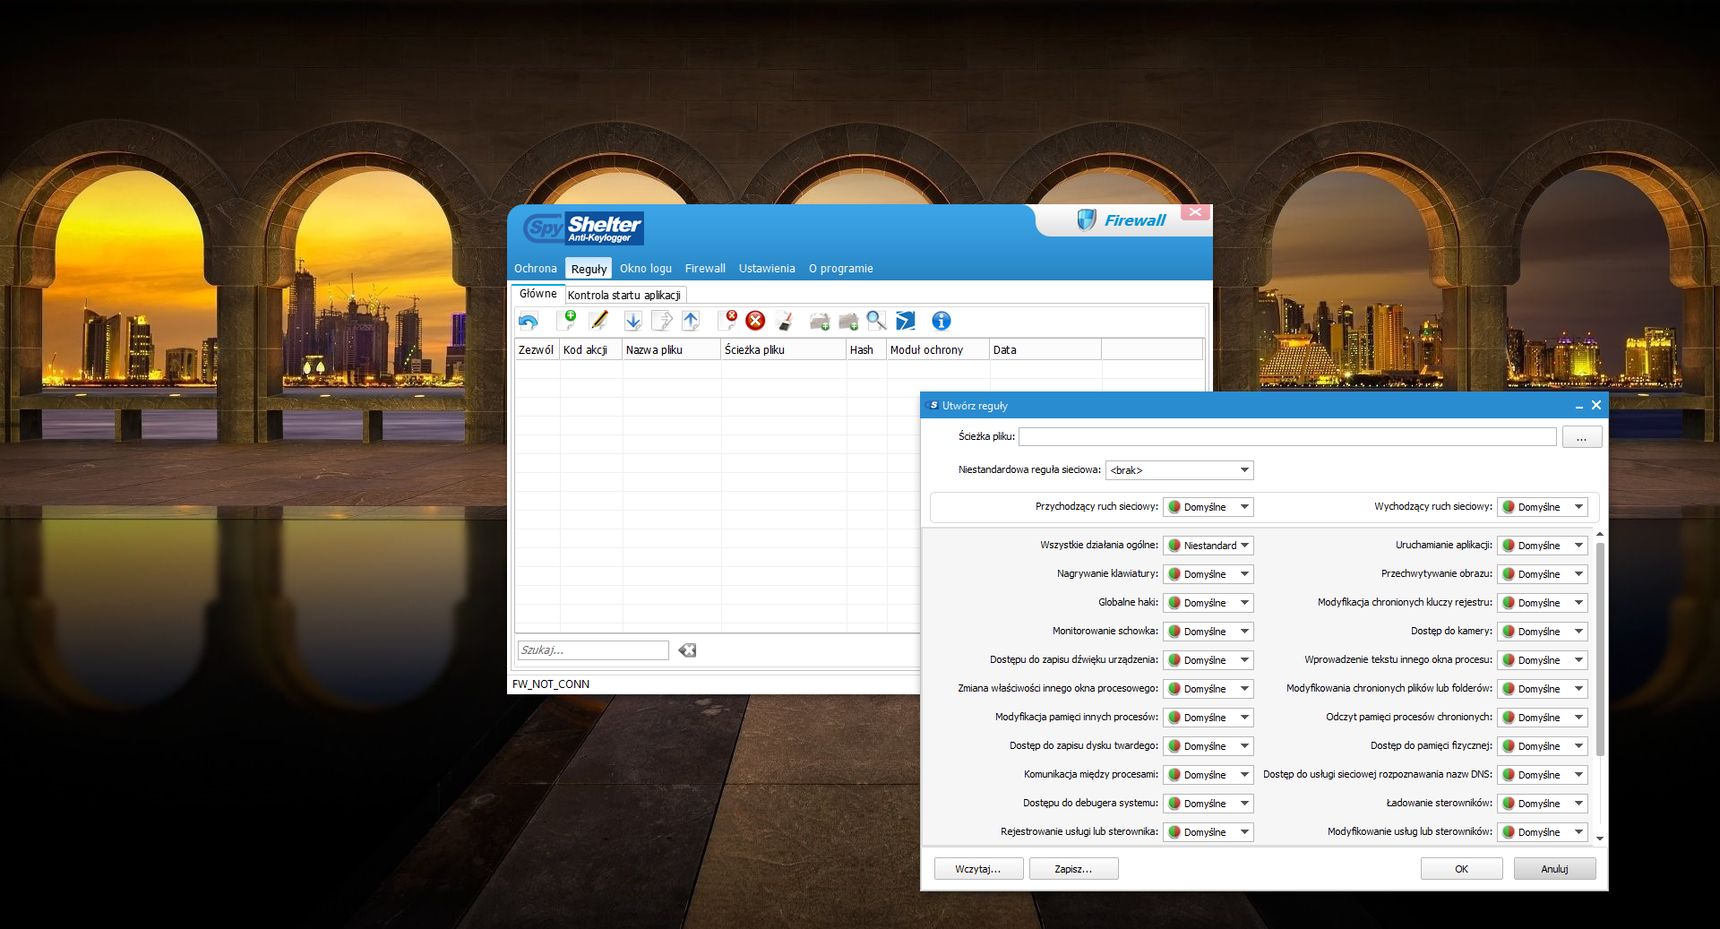Open Dostęp do zapisu dysku twardego dropdown

click(x=1208, y=746)
